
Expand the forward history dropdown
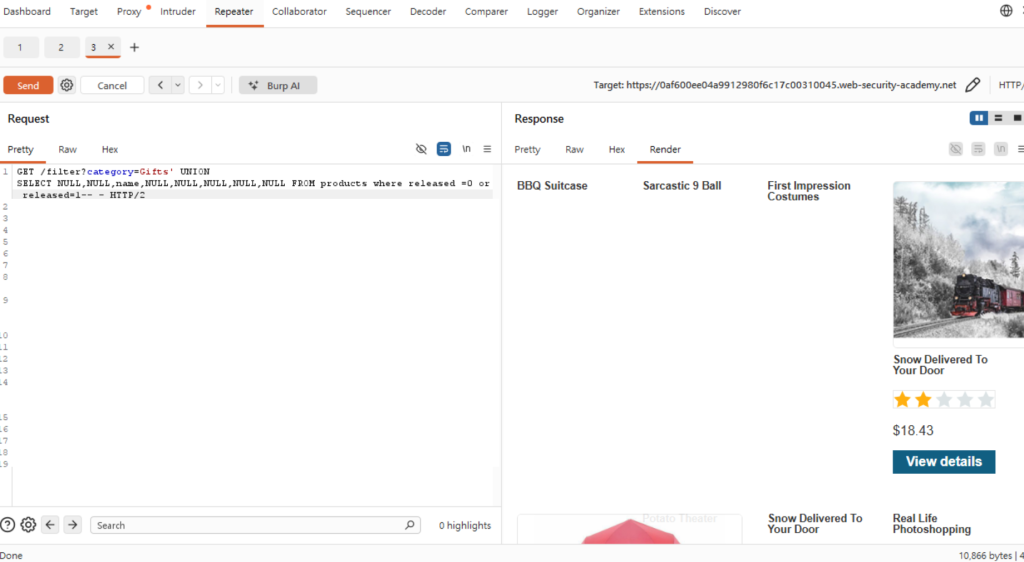tap(218, 85)
